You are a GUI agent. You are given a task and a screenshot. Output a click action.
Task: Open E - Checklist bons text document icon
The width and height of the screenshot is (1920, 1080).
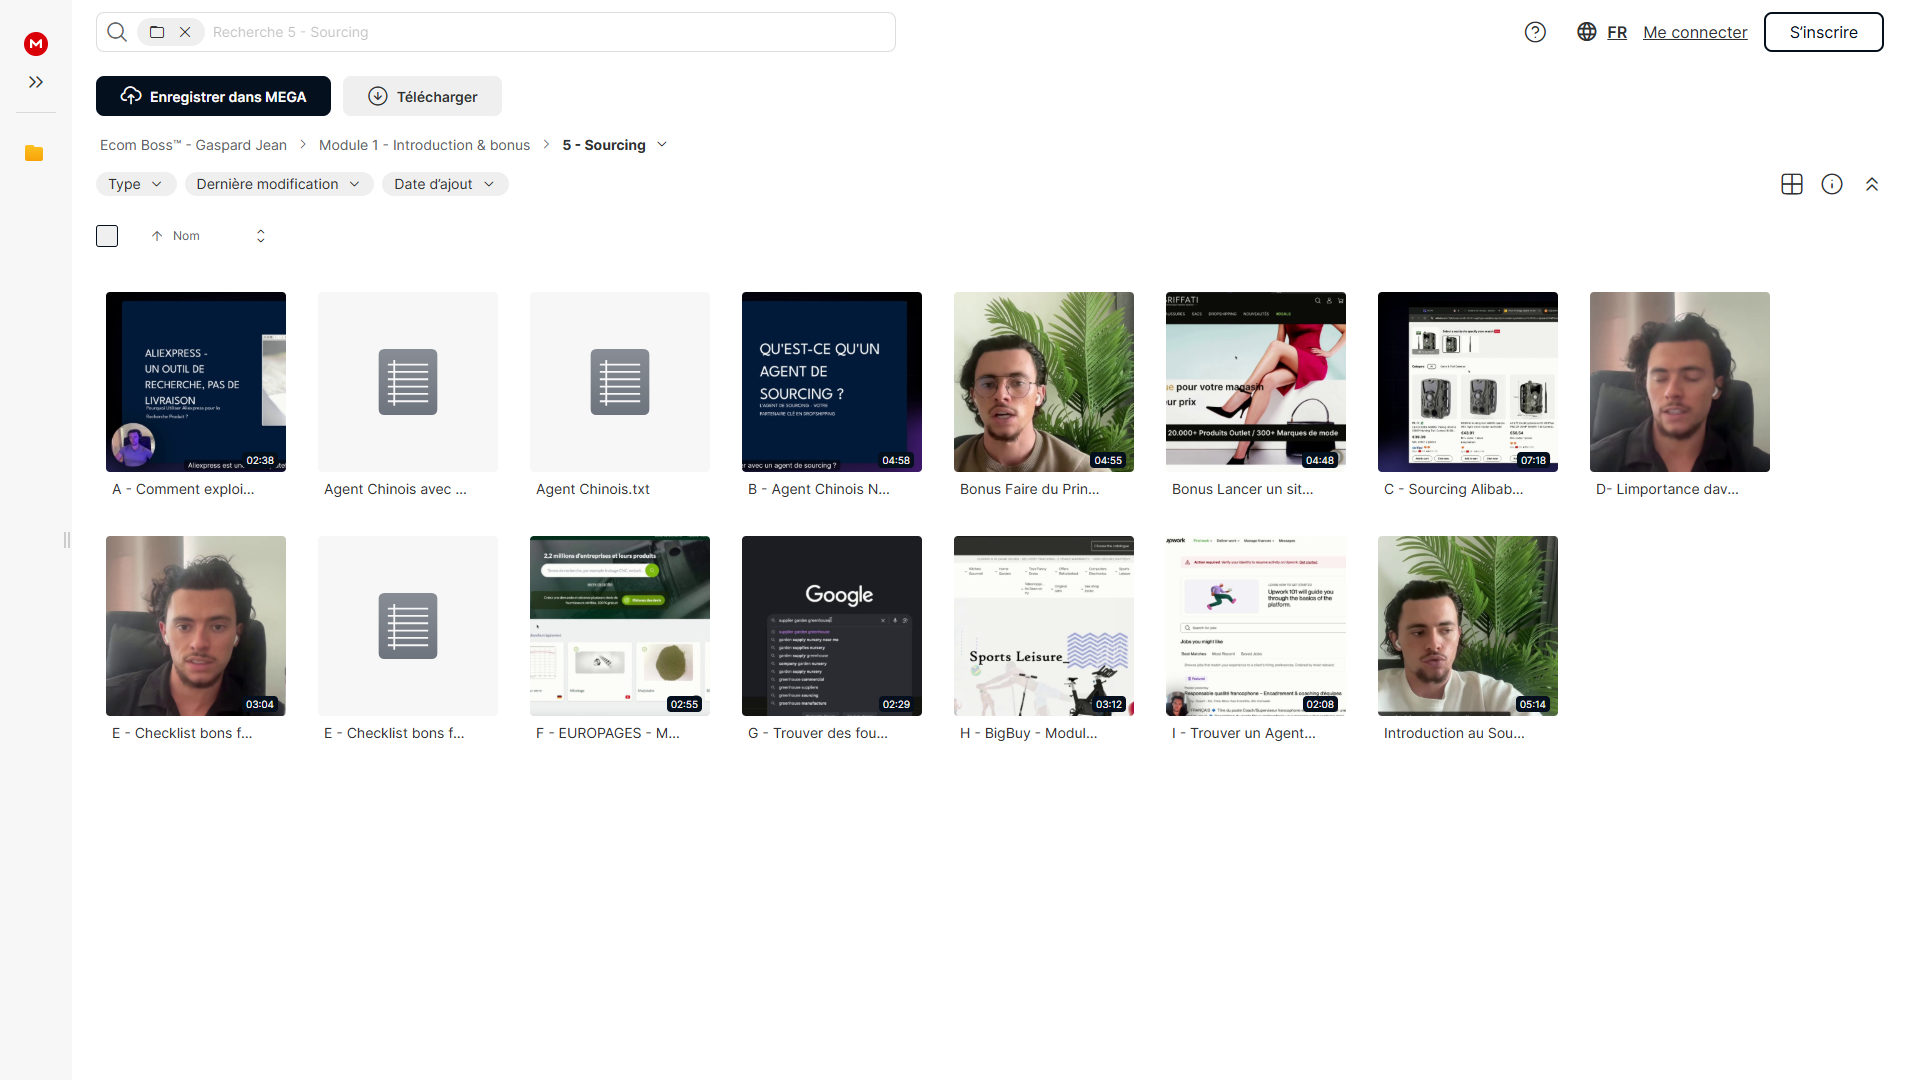[x=408, y=626]
